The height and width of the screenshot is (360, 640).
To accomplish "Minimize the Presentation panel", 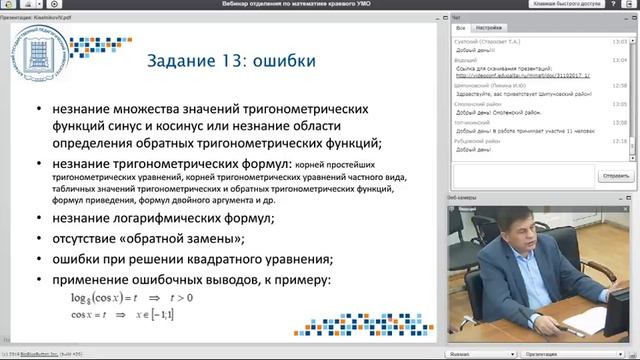I will click(x=438, y=18).
